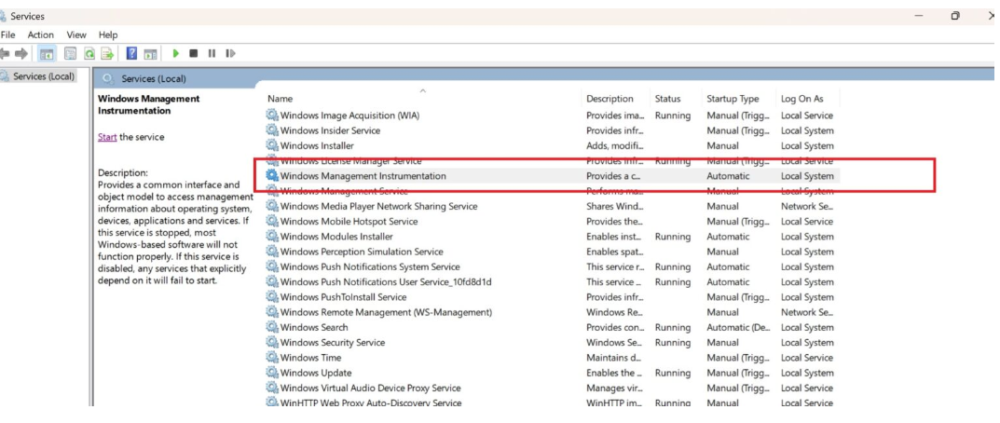The image size is (1000, 423).
Task: Click gear icon beside Windows Search
Action: (272, 327)
